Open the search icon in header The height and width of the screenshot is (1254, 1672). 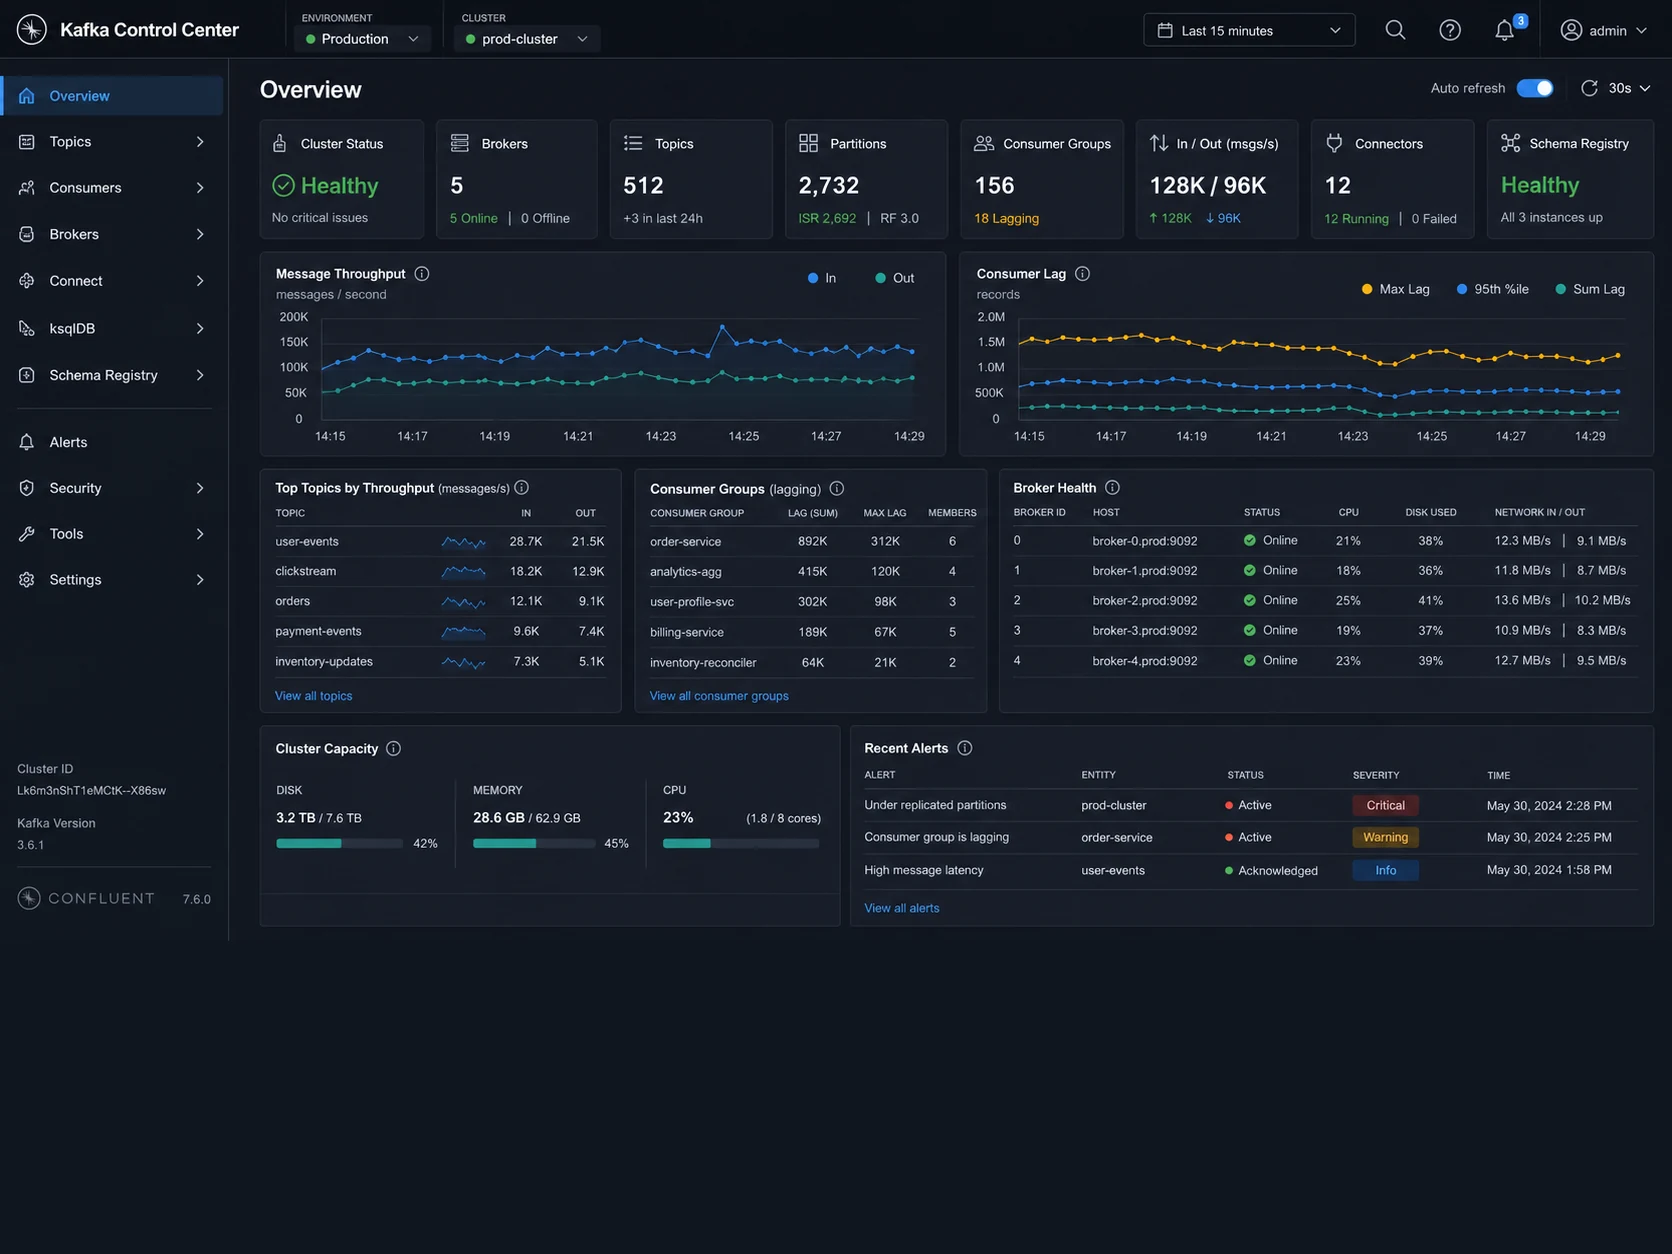pos(1395,30)
